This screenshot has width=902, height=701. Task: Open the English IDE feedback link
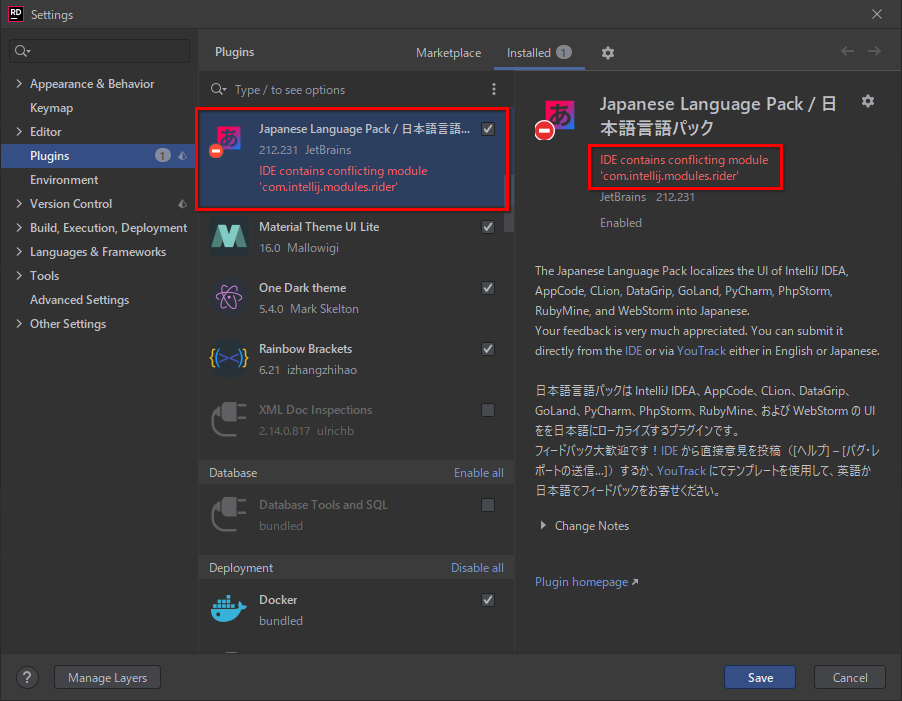(633, 351)
